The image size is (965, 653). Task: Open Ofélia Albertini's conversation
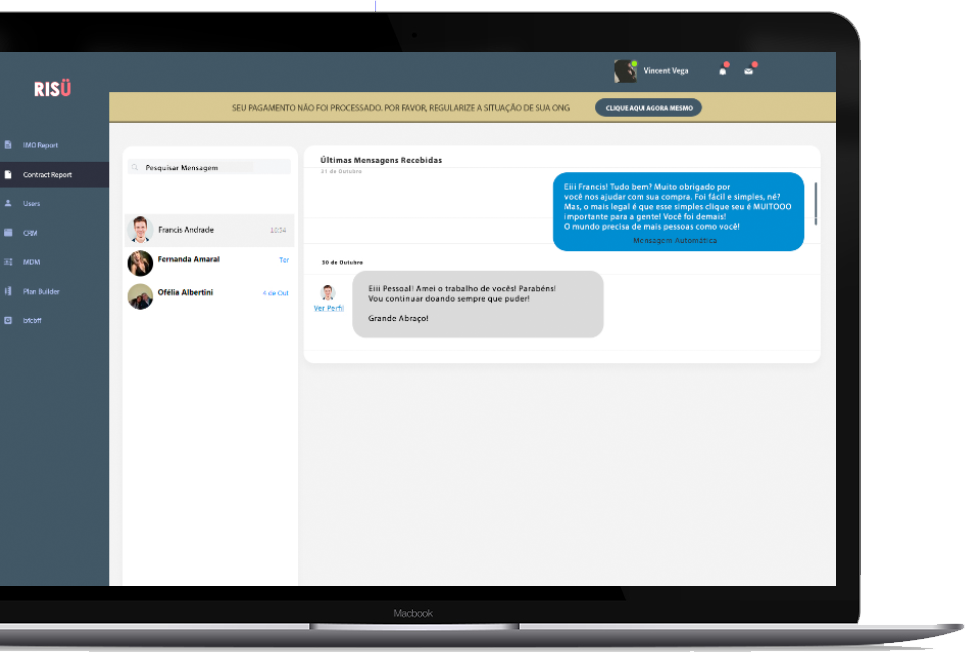[210, 293]
